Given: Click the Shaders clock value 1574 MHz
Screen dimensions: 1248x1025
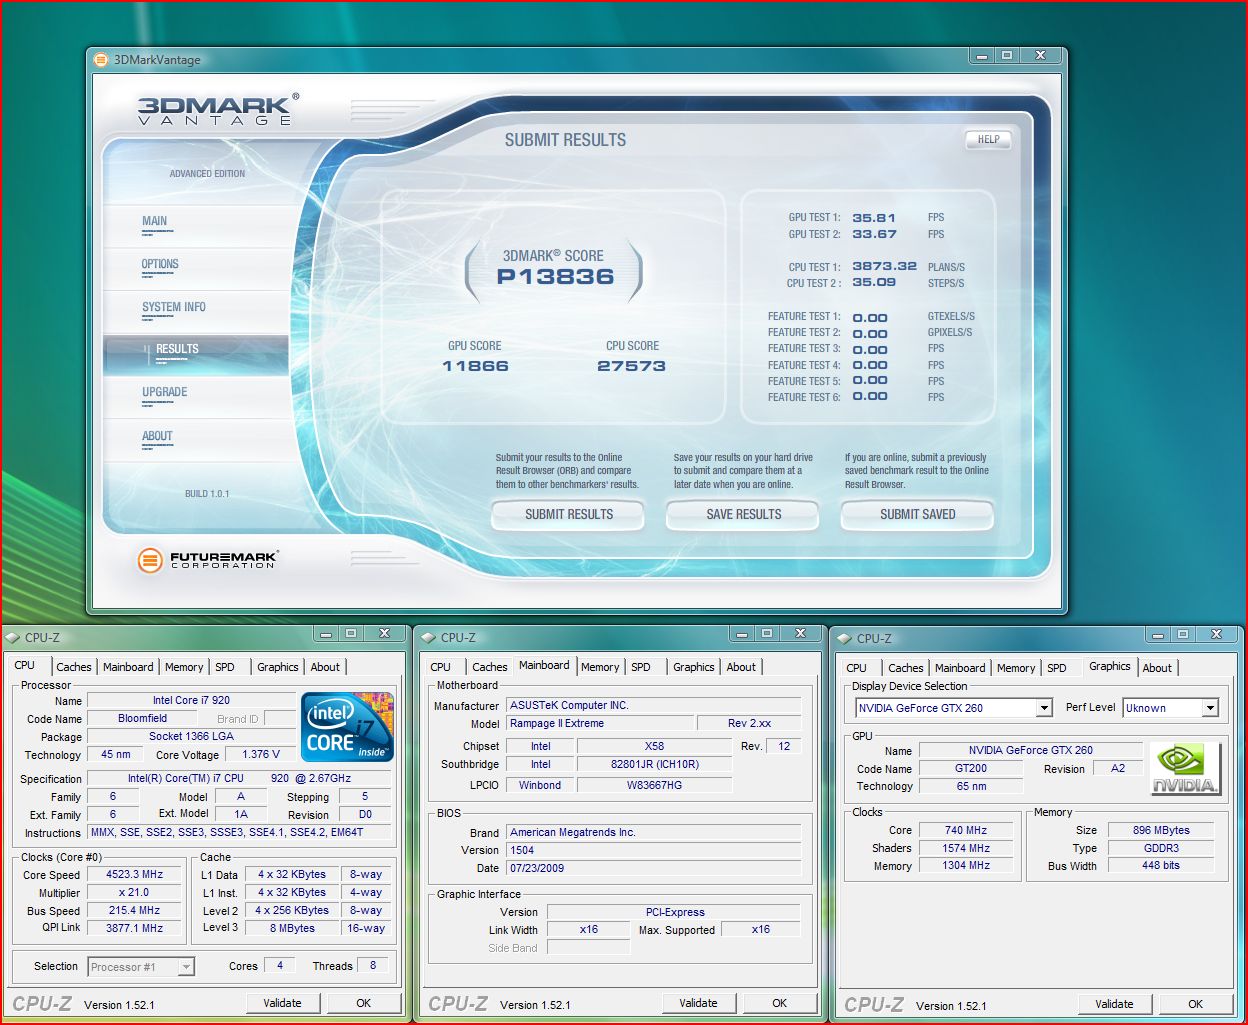Looking at the screenshot, I should pyautogui.click(x=966, y=848).
